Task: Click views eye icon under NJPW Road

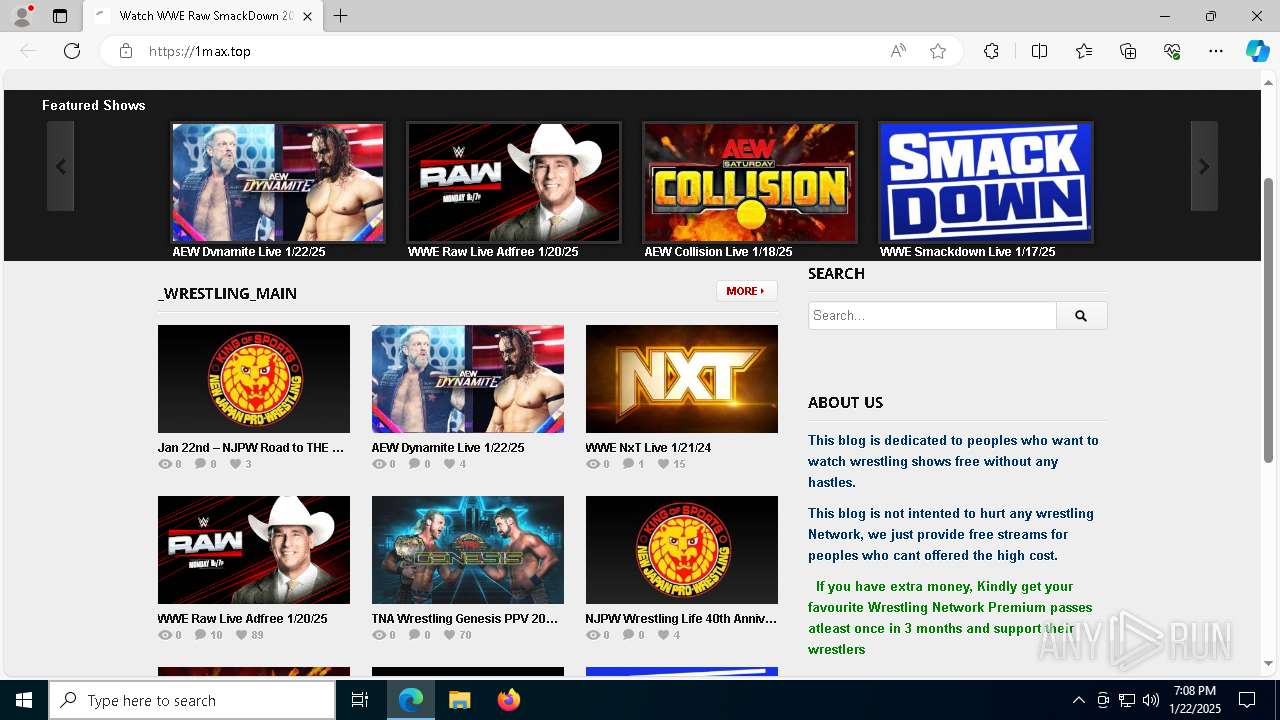Action: tap(165, 464)
